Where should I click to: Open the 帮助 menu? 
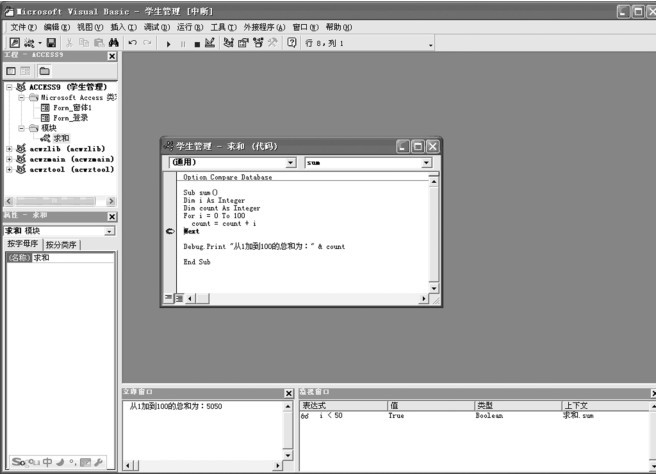pyautogui.click(x=339, y=27)
